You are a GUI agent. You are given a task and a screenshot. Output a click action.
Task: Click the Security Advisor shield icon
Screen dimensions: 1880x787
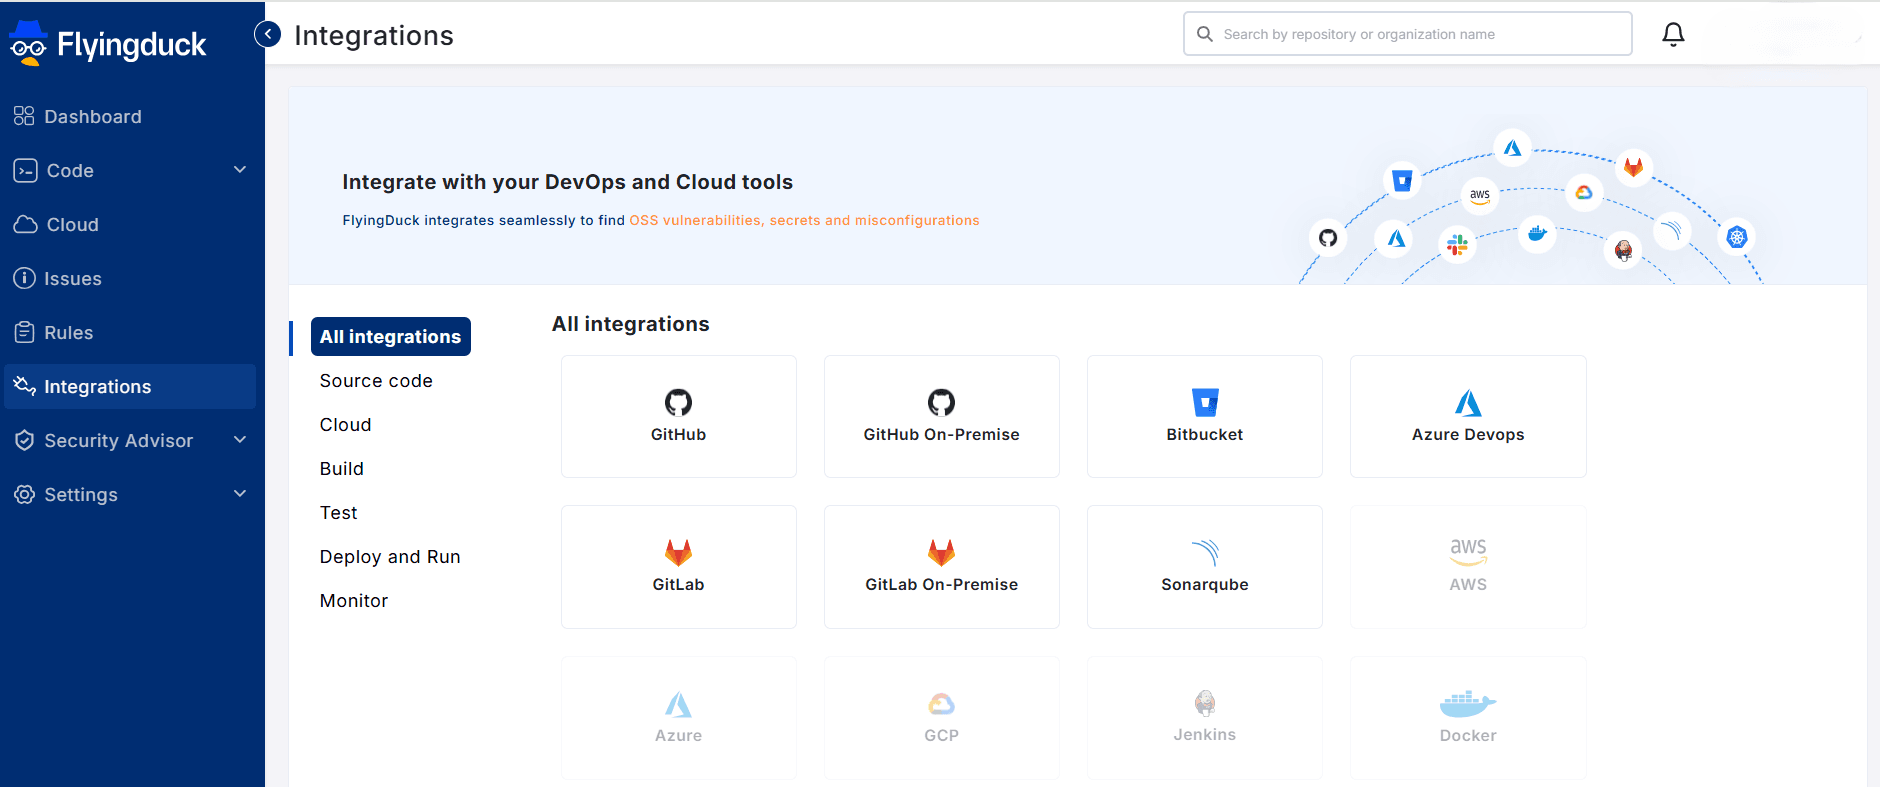pos(24,440)
